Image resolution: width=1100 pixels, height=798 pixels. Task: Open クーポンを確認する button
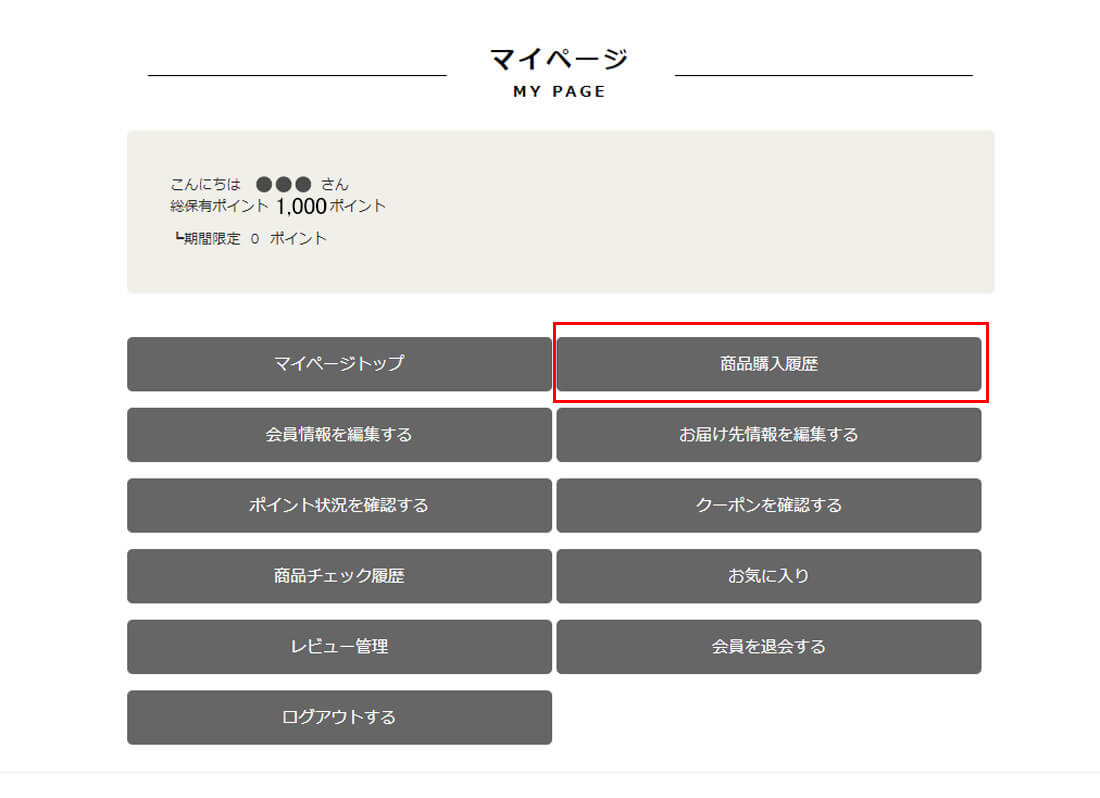pos(769,506)
